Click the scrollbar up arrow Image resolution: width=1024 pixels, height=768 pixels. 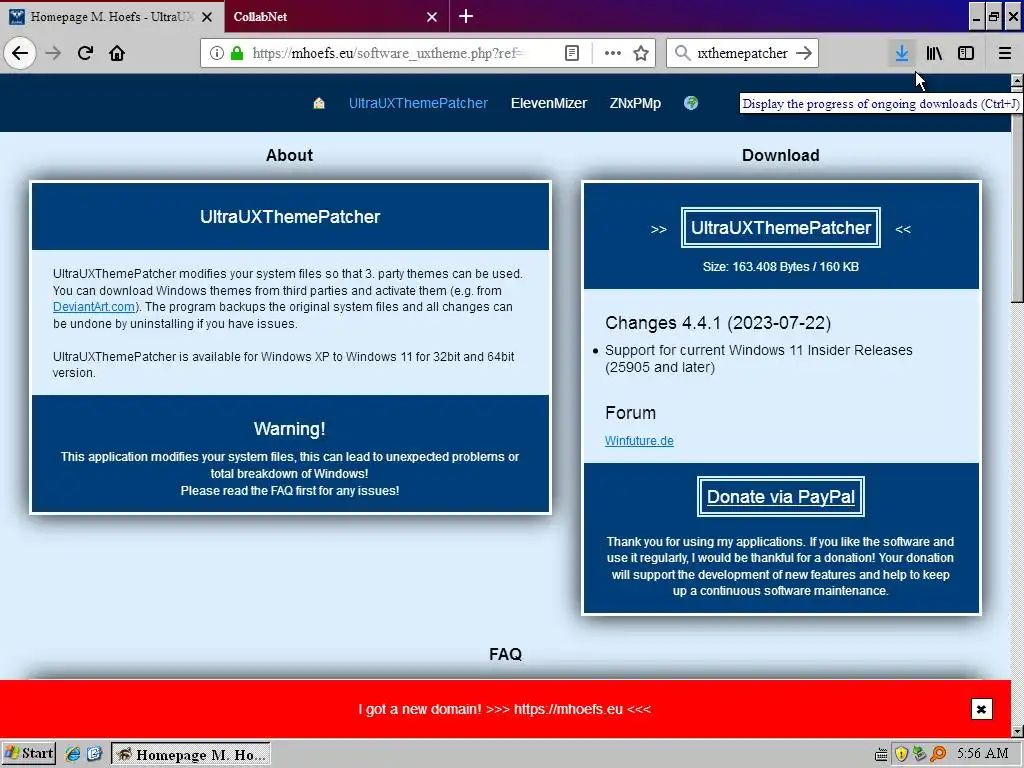point(1017,80)
